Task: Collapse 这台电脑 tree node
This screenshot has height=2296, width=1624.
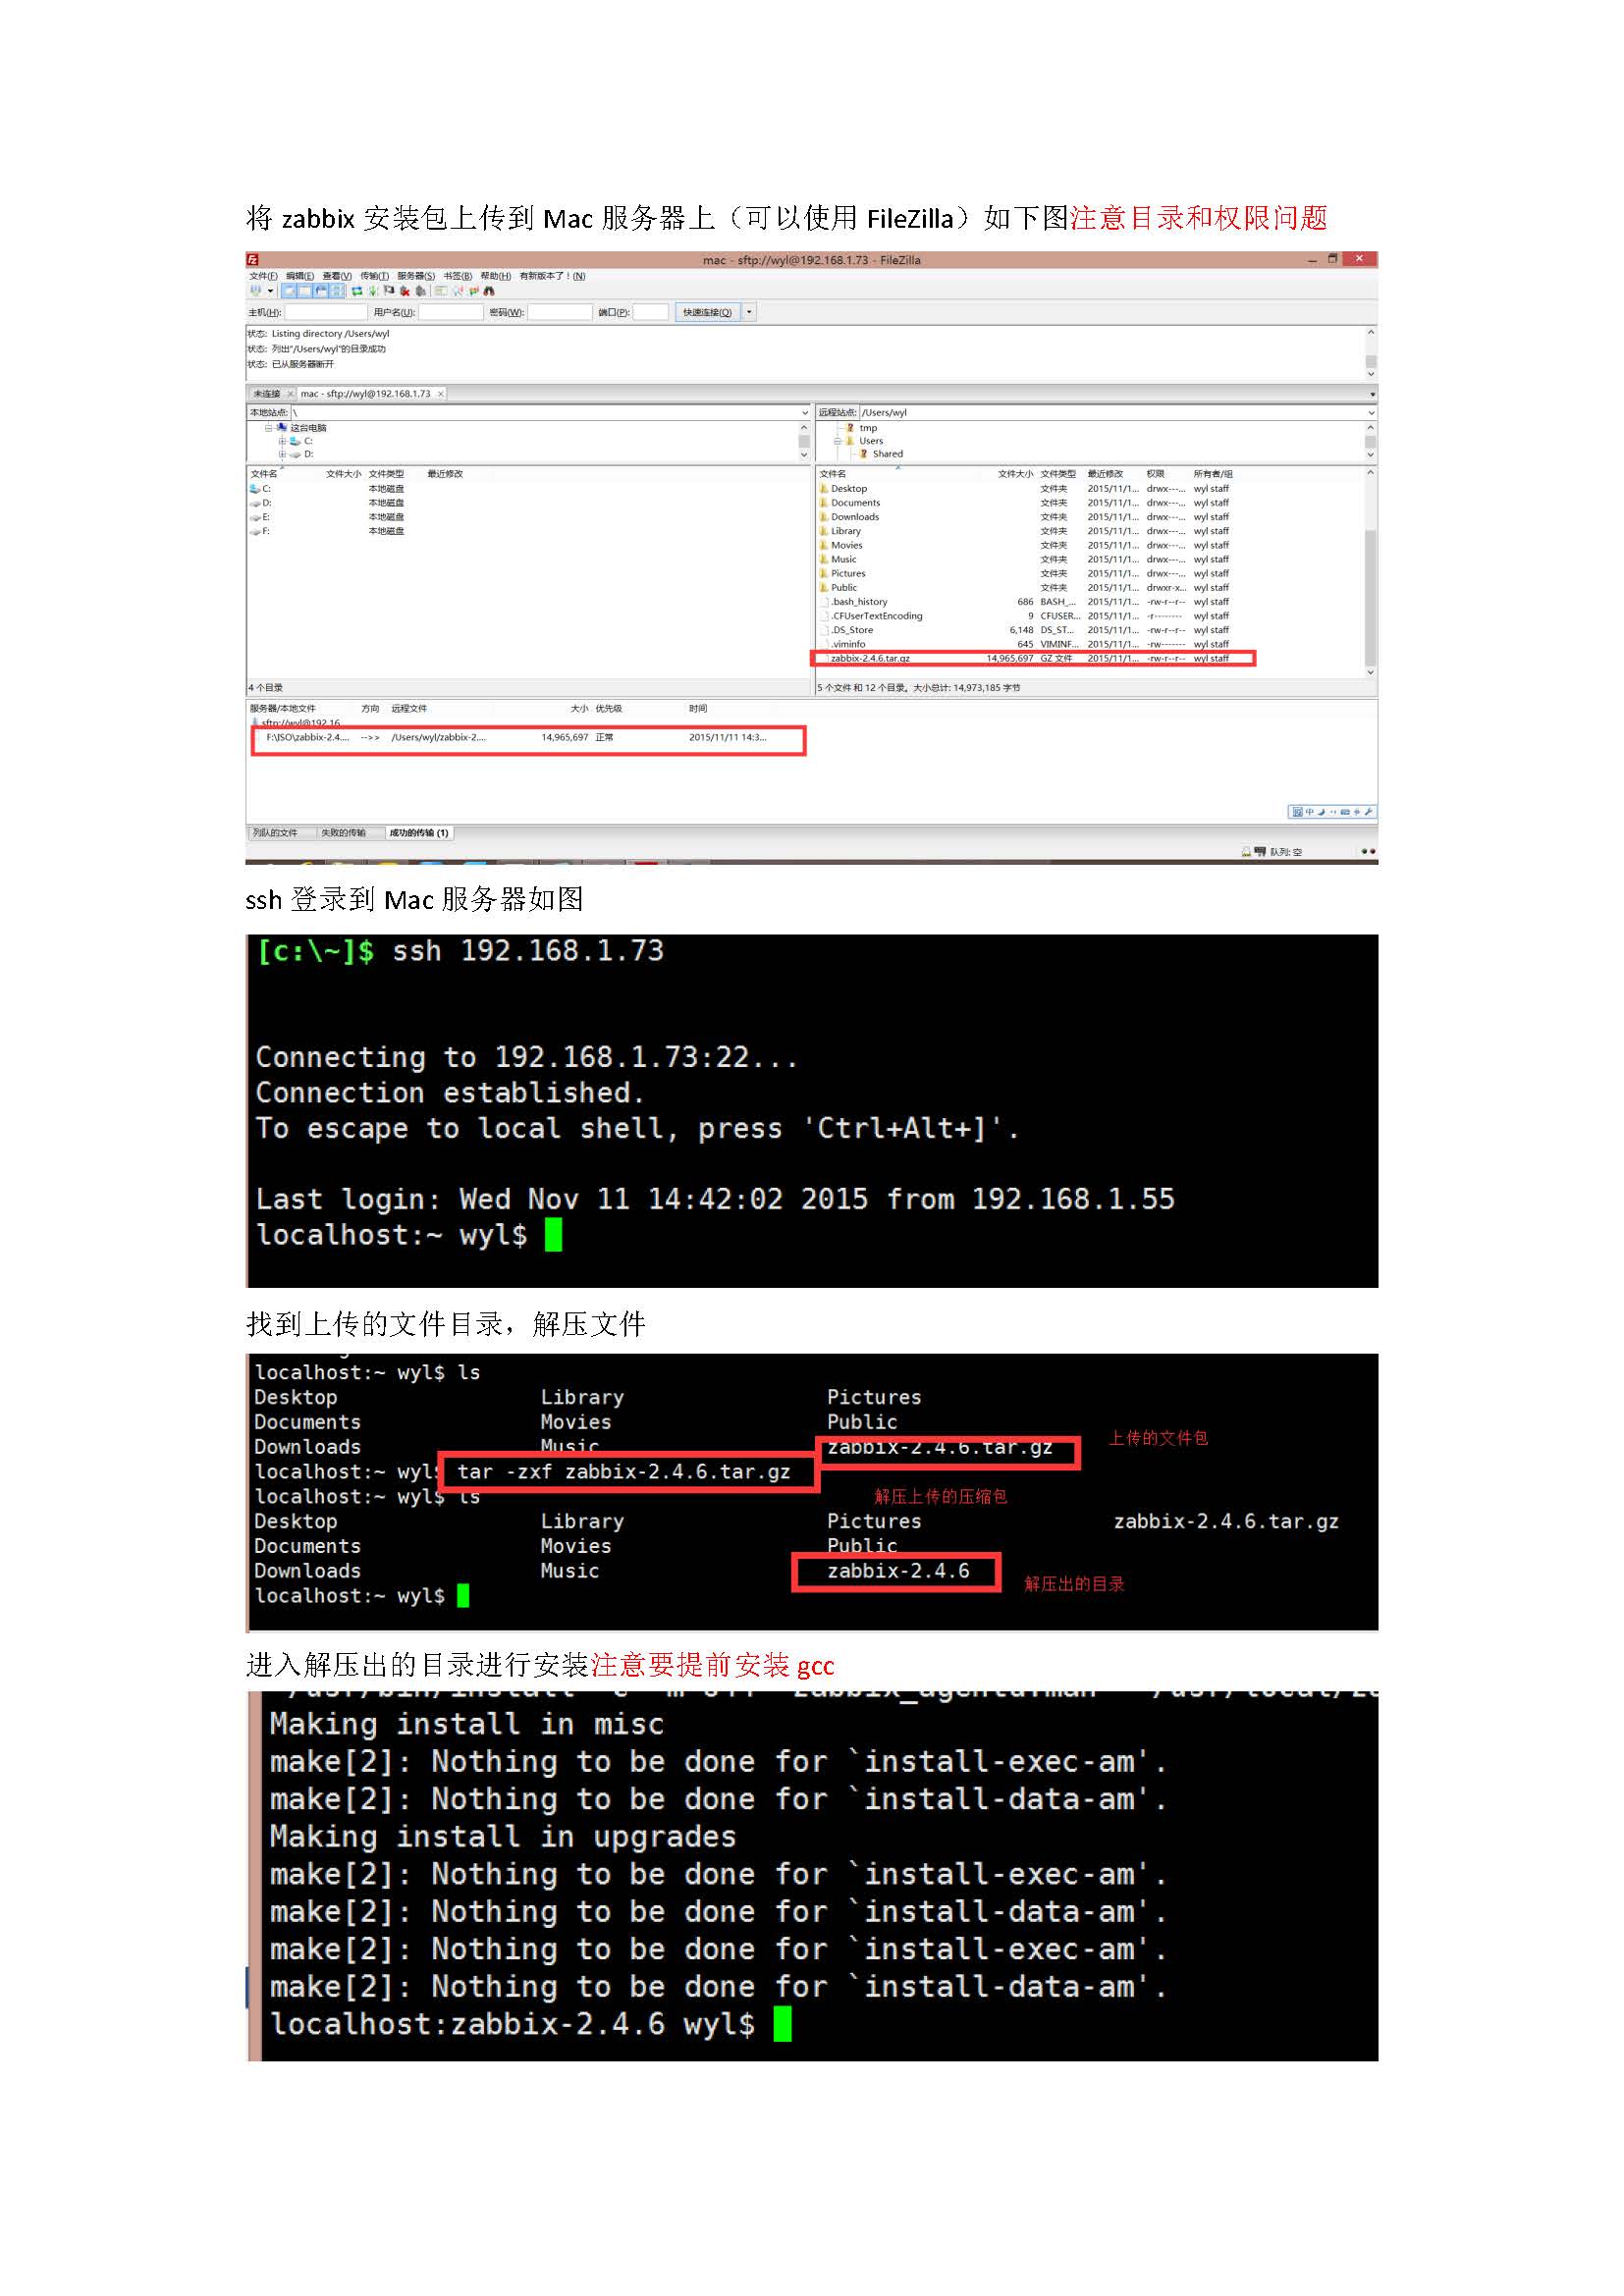Action: (269, 428)
